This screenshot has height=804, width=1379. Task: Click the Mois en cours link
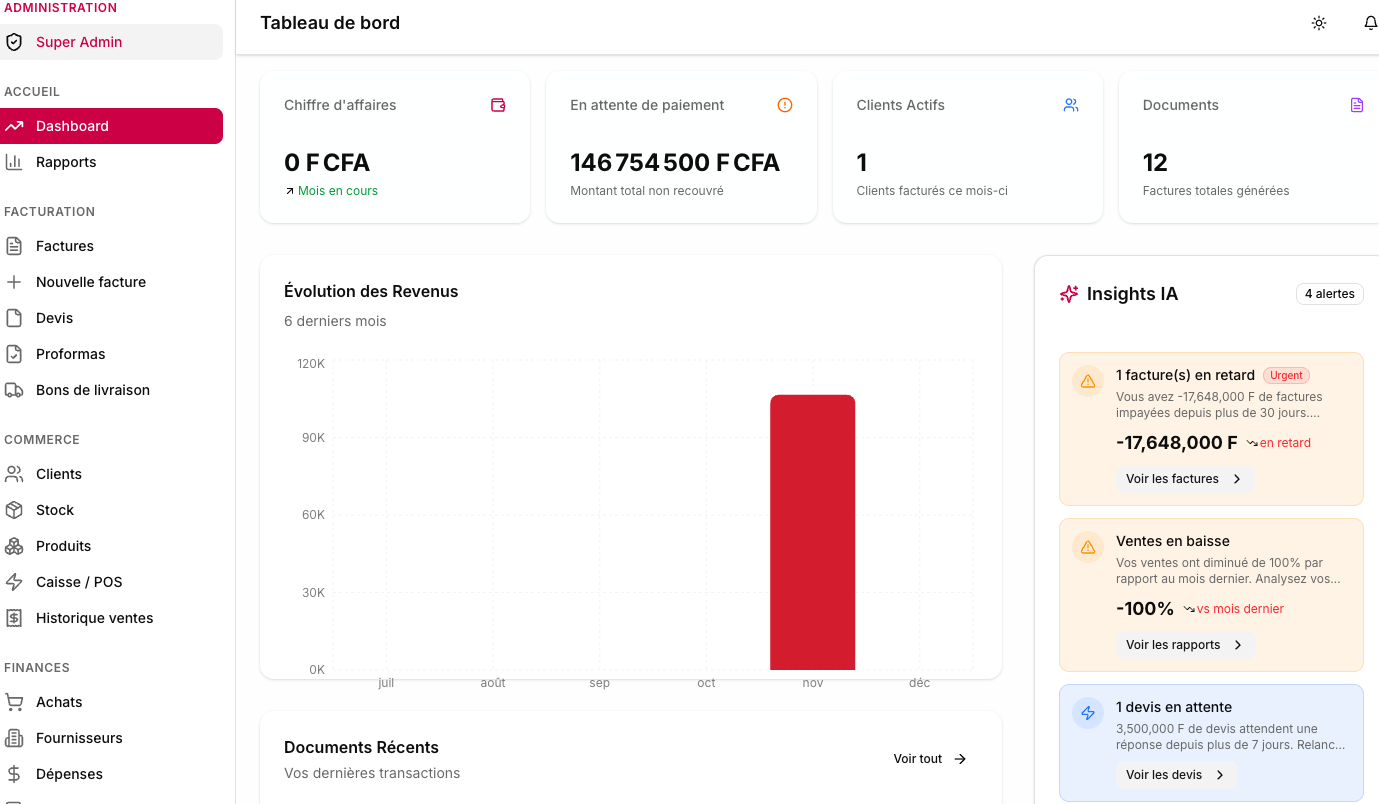336,190
